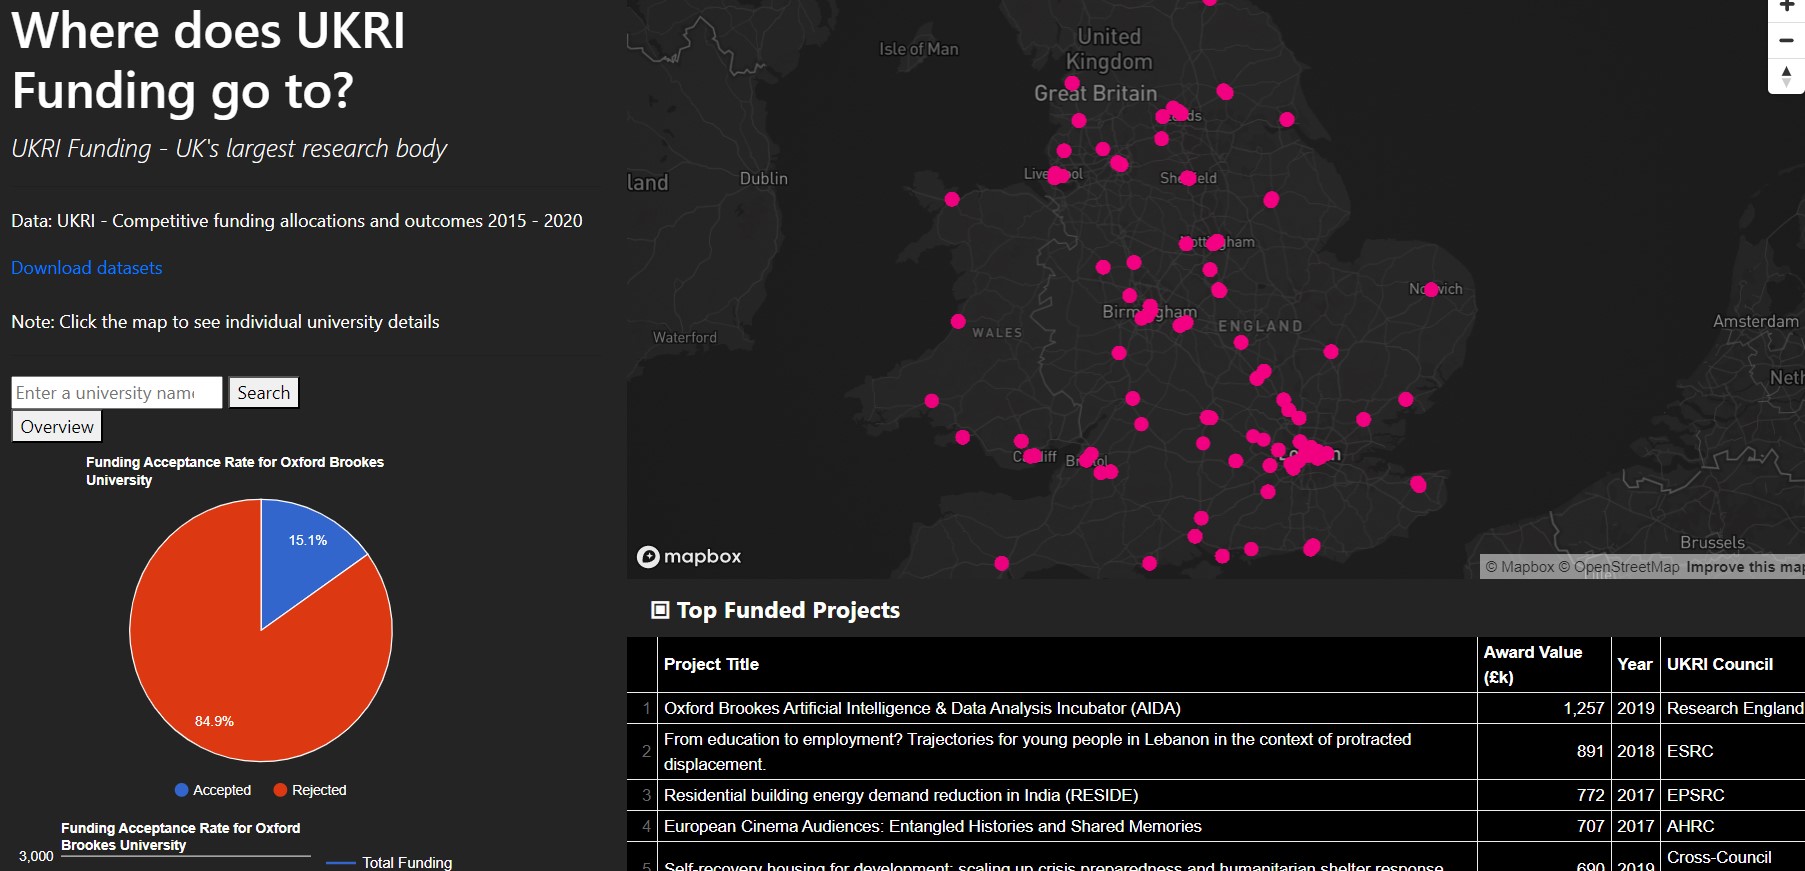Image resolution: width=1805 pixels, height=871 pixels.
Task: Click the Research England council cell
Action: (1735, 708)
